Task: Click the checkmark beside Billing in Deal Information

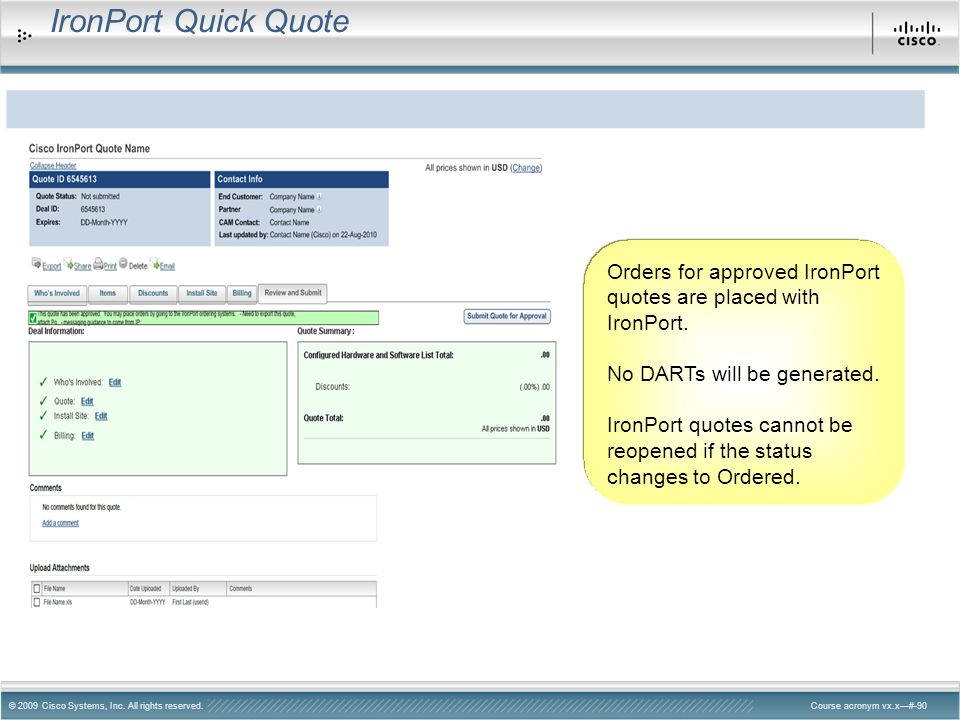Action: coord(43,435)
